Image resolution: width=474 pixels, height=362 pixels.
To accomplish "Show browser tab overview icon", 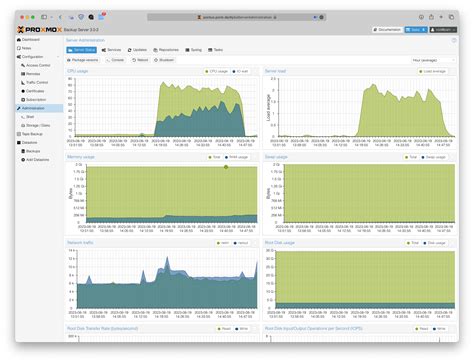I will pyautogui.click(x=451, y=17).
